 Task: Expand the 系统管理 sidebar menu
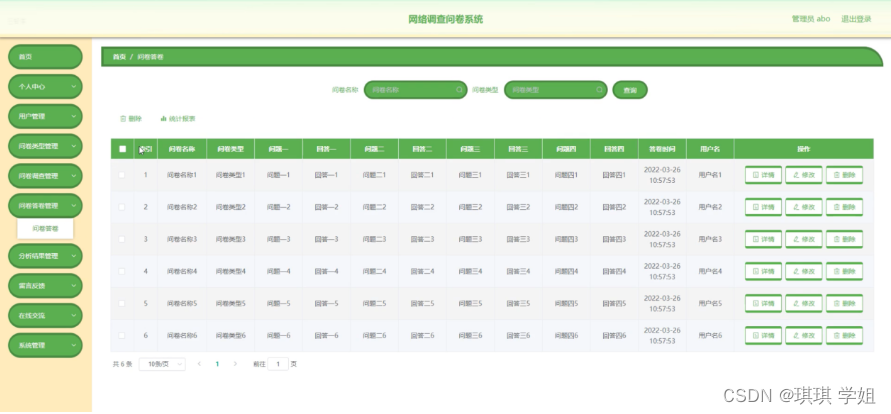click(45, 345)
